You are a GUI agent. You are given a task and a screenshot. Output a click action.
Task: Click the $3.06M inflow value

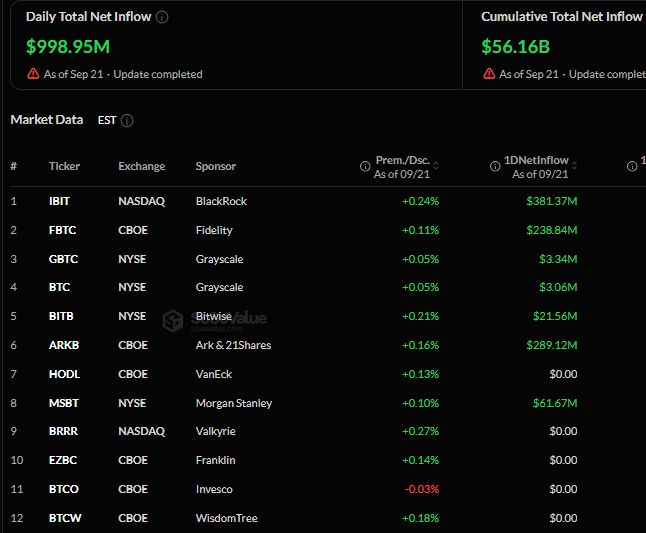559,287
